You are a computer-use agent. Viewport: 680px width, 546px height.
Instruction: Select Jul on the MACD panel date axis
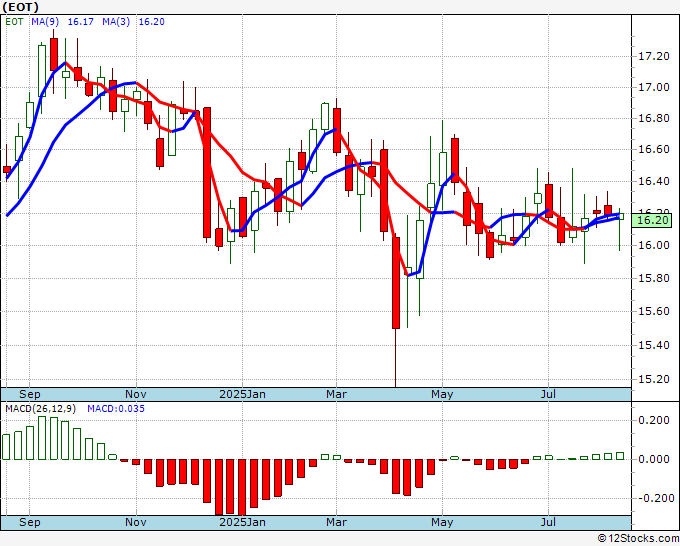pos(549,522)
